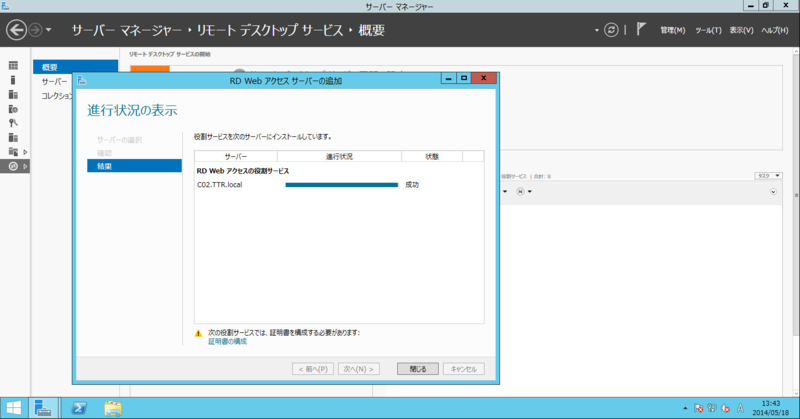800x419 pixels.
Task: Maximize the RD Web アクセス dialog
Action: tap(464, 79)
